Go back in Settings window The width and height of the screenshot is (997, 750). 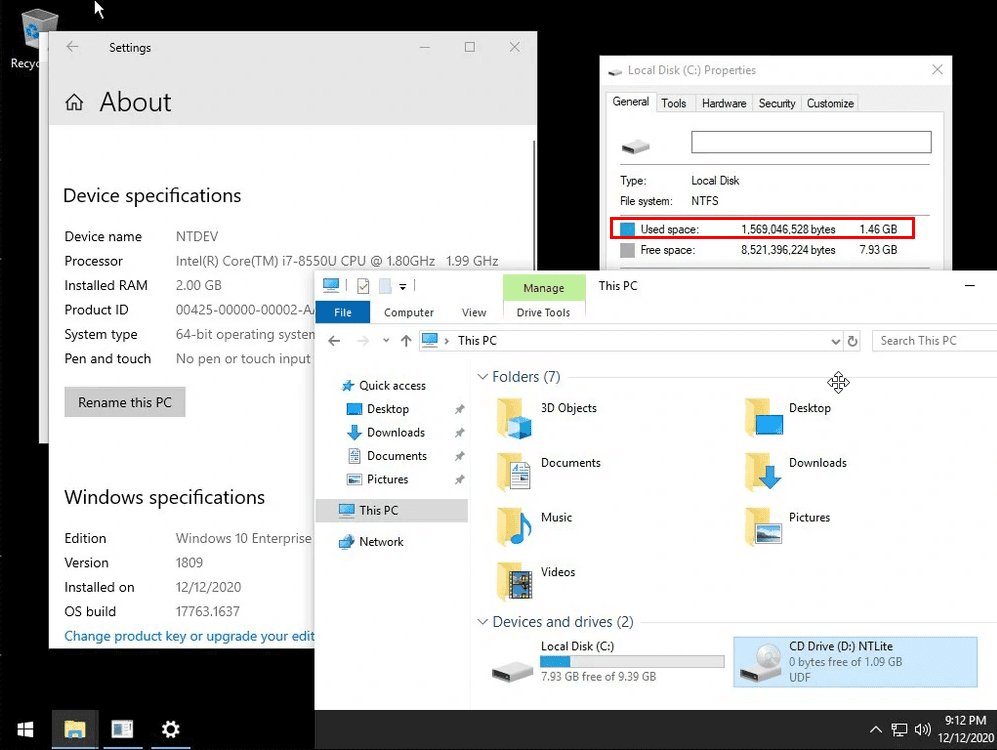(x=72, y=46)
